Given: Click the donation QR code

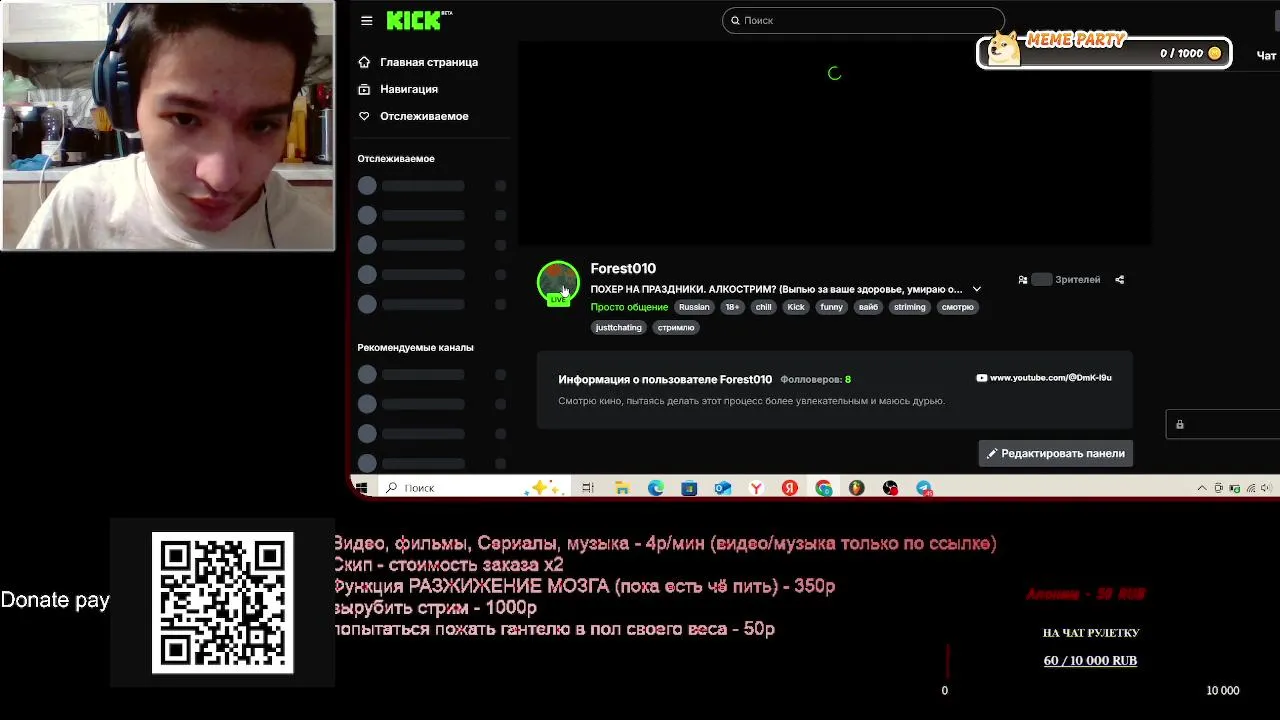Looking at the screenshot, I should tap(222, 603).
